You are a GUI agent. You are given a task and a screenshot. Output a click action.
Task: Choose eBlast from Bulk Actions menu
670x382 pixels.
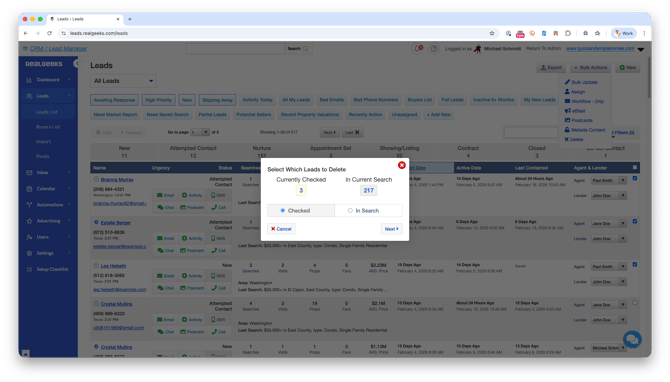(x=575, y=111)
